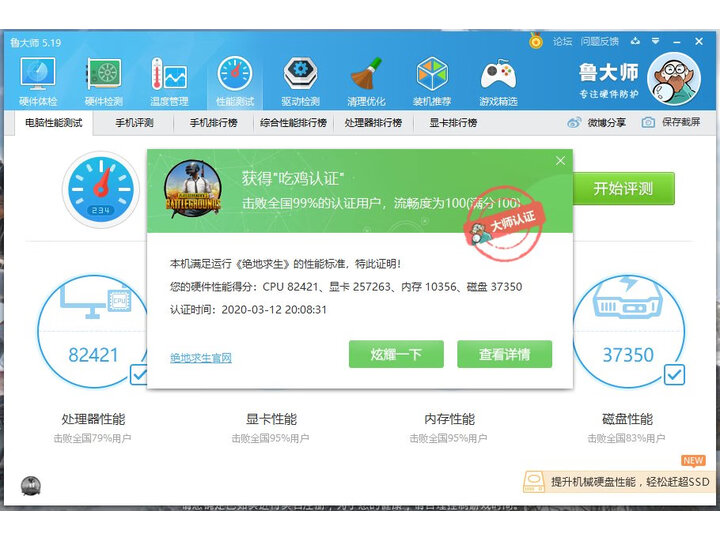Image resolution: width=720 pixels, height=540 pixels.
Task: Toggle the processor test checkbox
Action: (x=138, y=375)
